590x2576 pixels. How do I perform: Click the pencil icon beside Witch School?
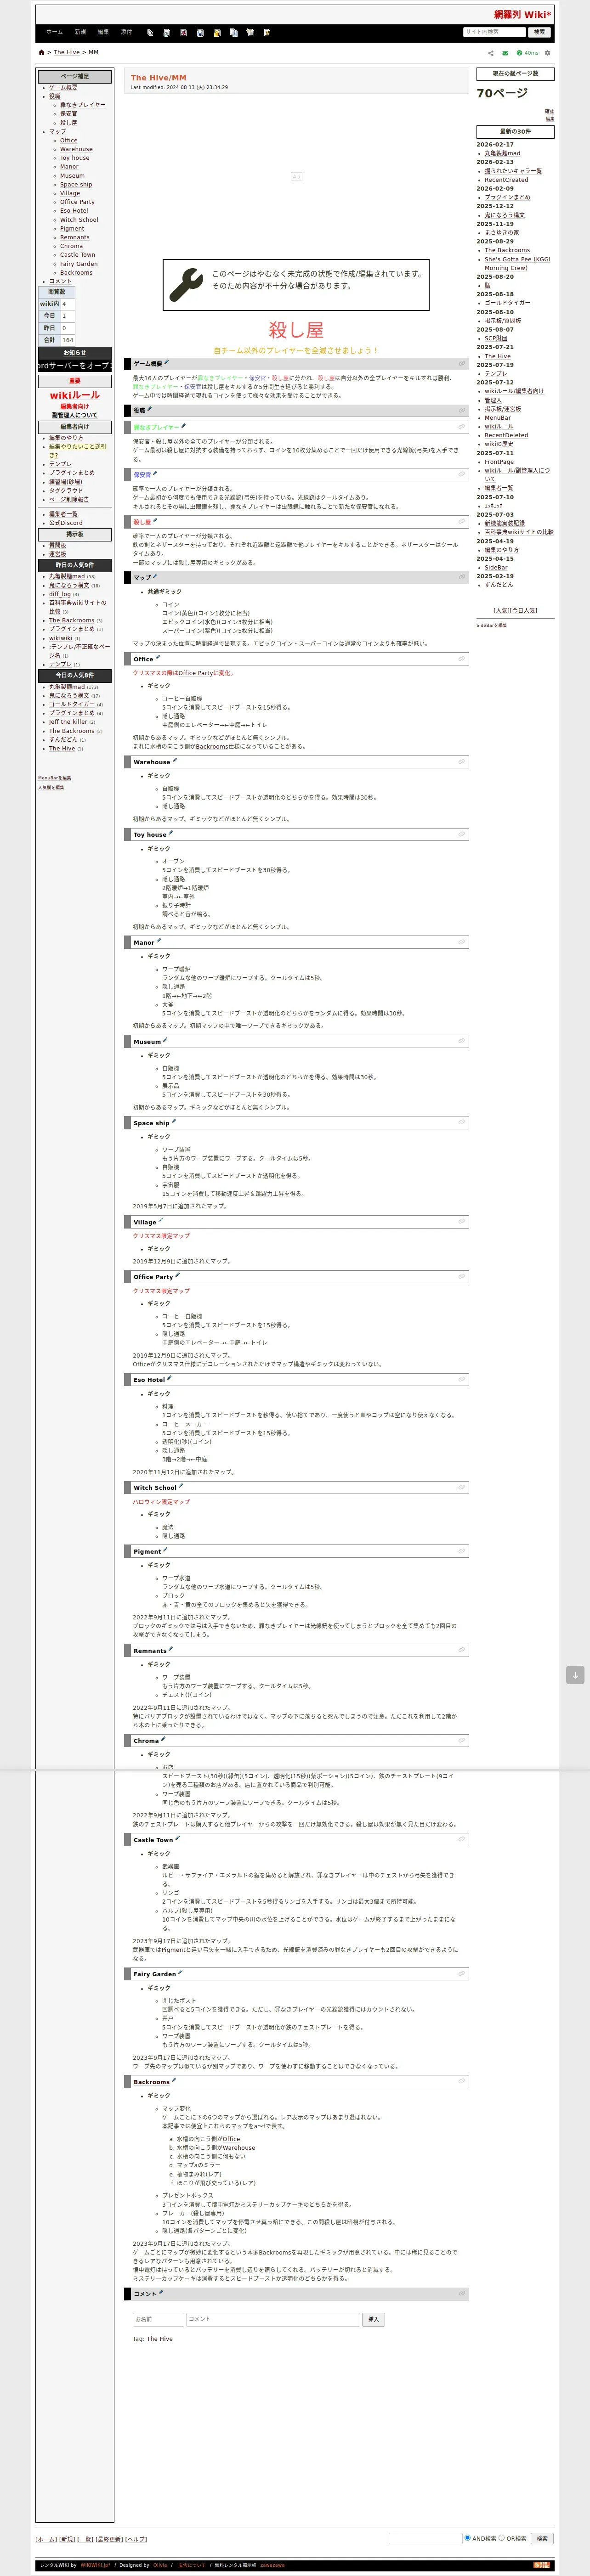pyautogui.click(x=181, y=1486)
